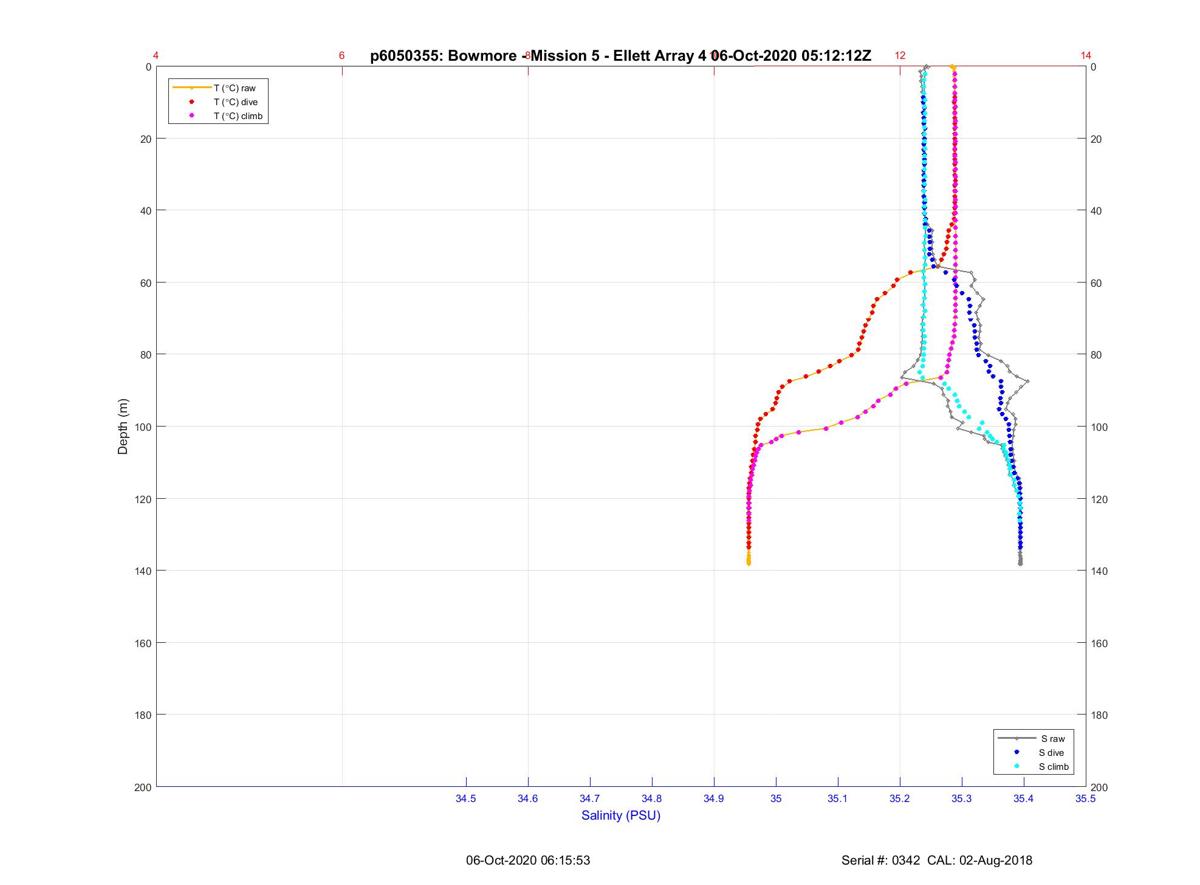The image size is (1200, 885).
Task: Click salinity tick label 35.2
Action: click(x=900, y=798)
